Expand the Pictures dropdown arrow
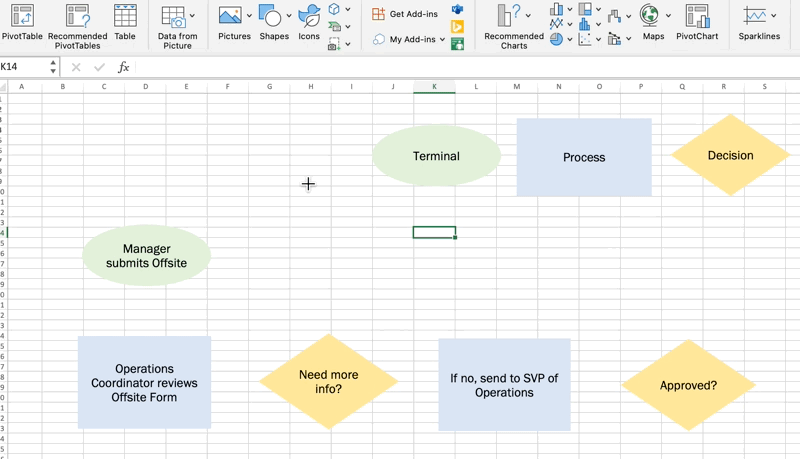The width and height of the screenshot is (800, 459). (249, 16)
